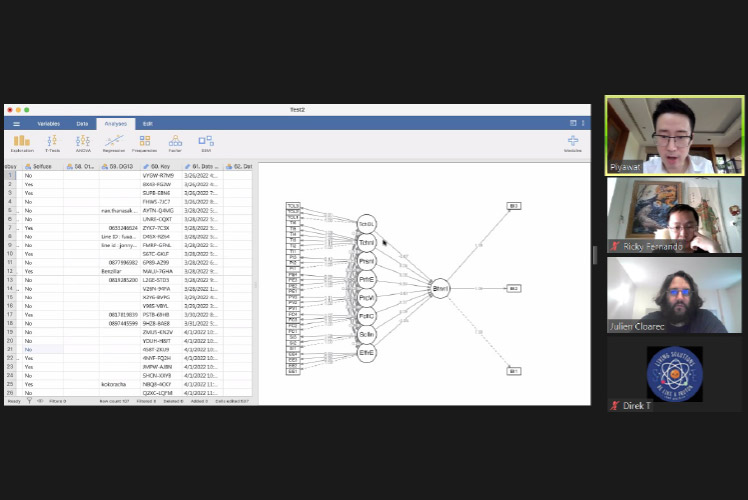Click the filter funnel icon in status bar
The image size is (748, 500).
point(30,401)
